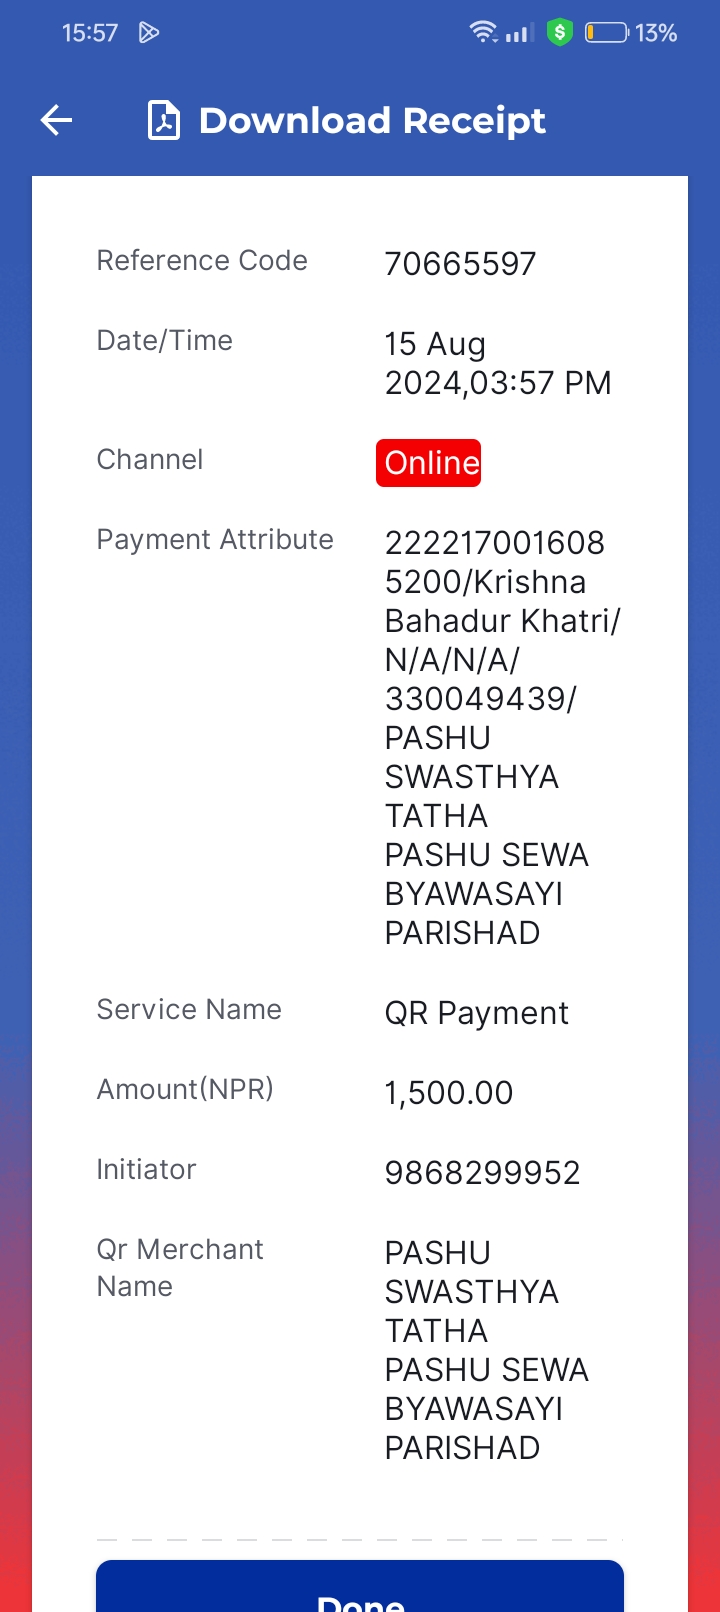Screen dimensions: 720x1612
Task: Tap the initiator number 9868299952
Action: 483,1173
